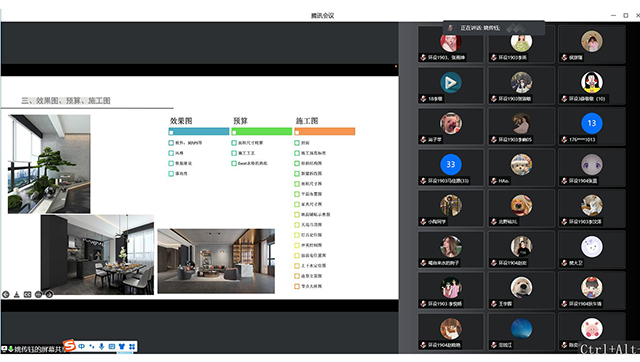640x362 pixels.
Task: Open the soft keyboard icon on IME bar
Action: click(111, 346)
